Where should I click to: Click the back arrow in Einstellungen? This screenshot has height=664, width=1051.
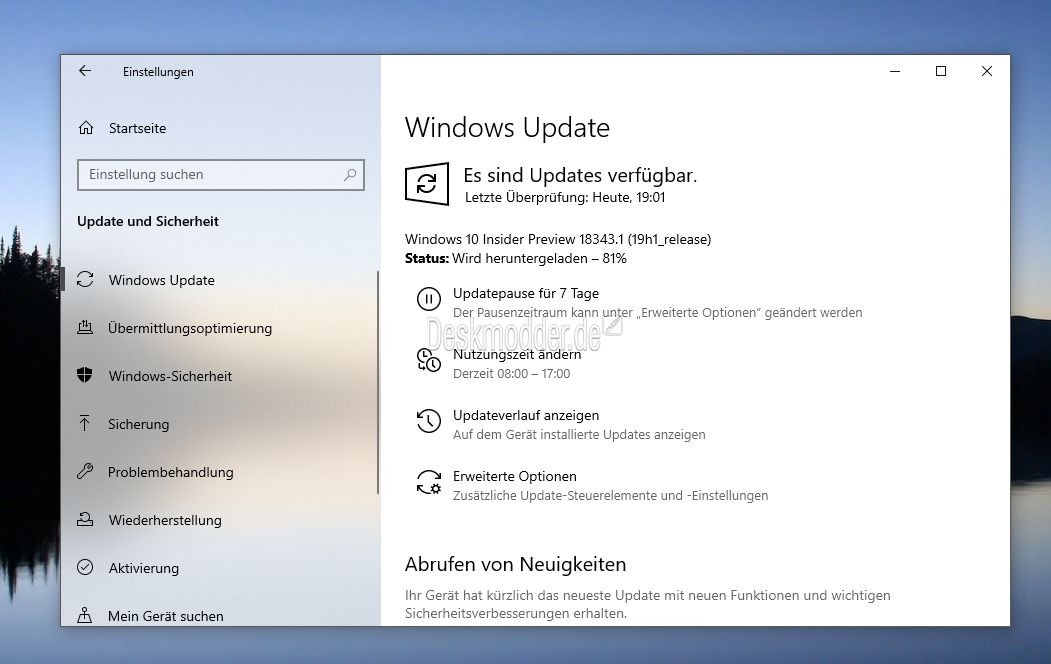[x=84, y=71]
